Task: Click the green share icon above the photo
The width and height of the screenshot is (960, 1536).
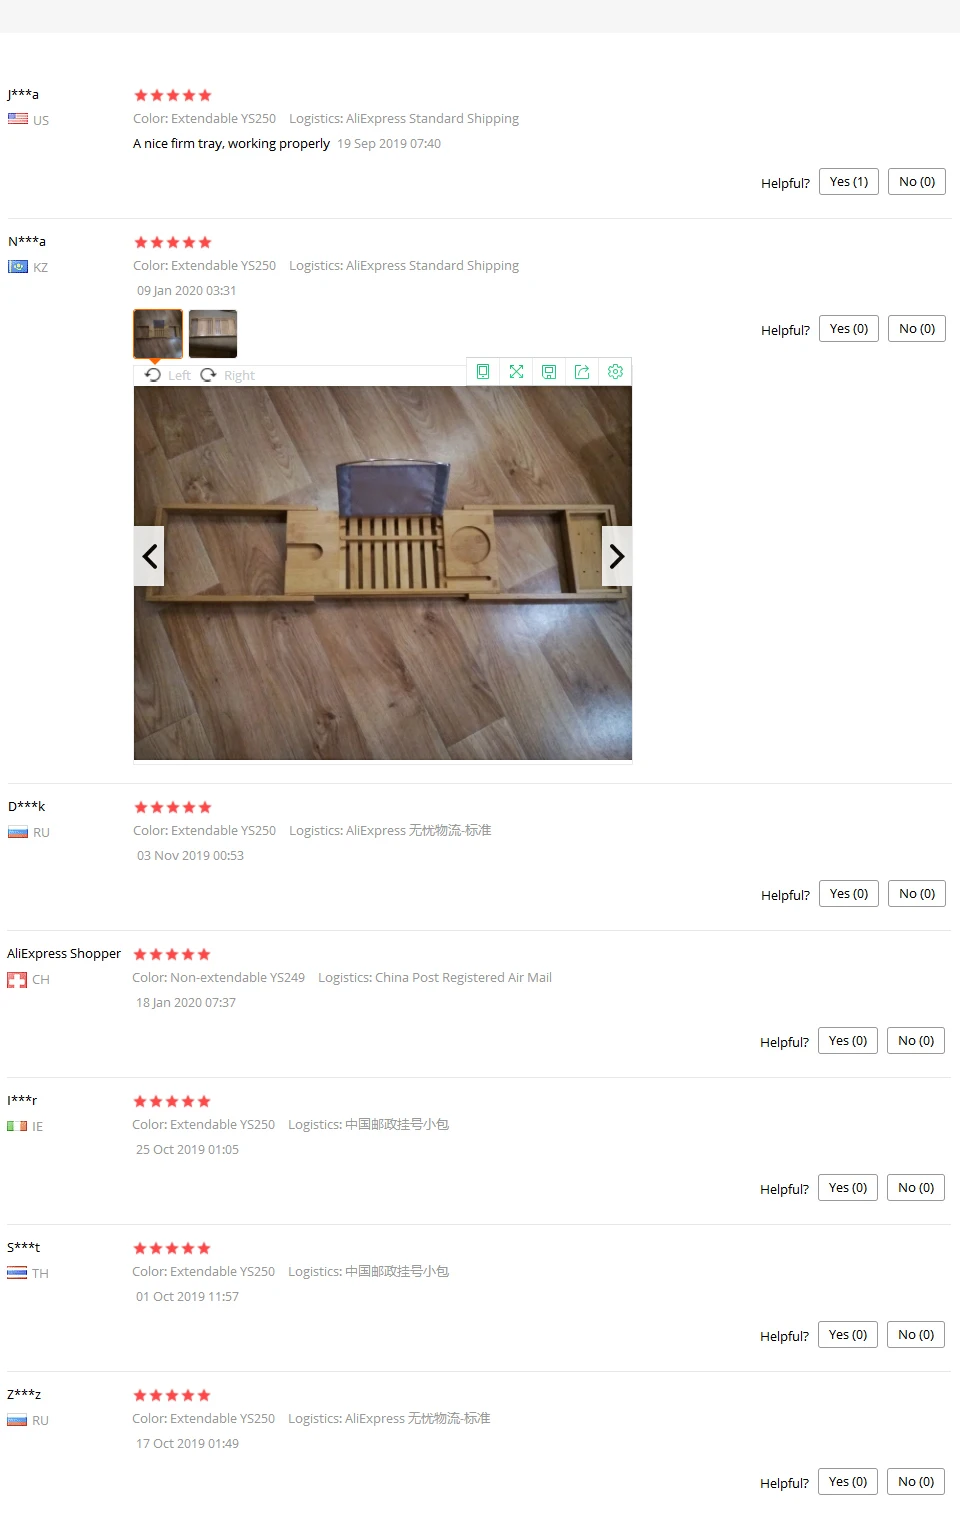Action: (x=582, y=372)
